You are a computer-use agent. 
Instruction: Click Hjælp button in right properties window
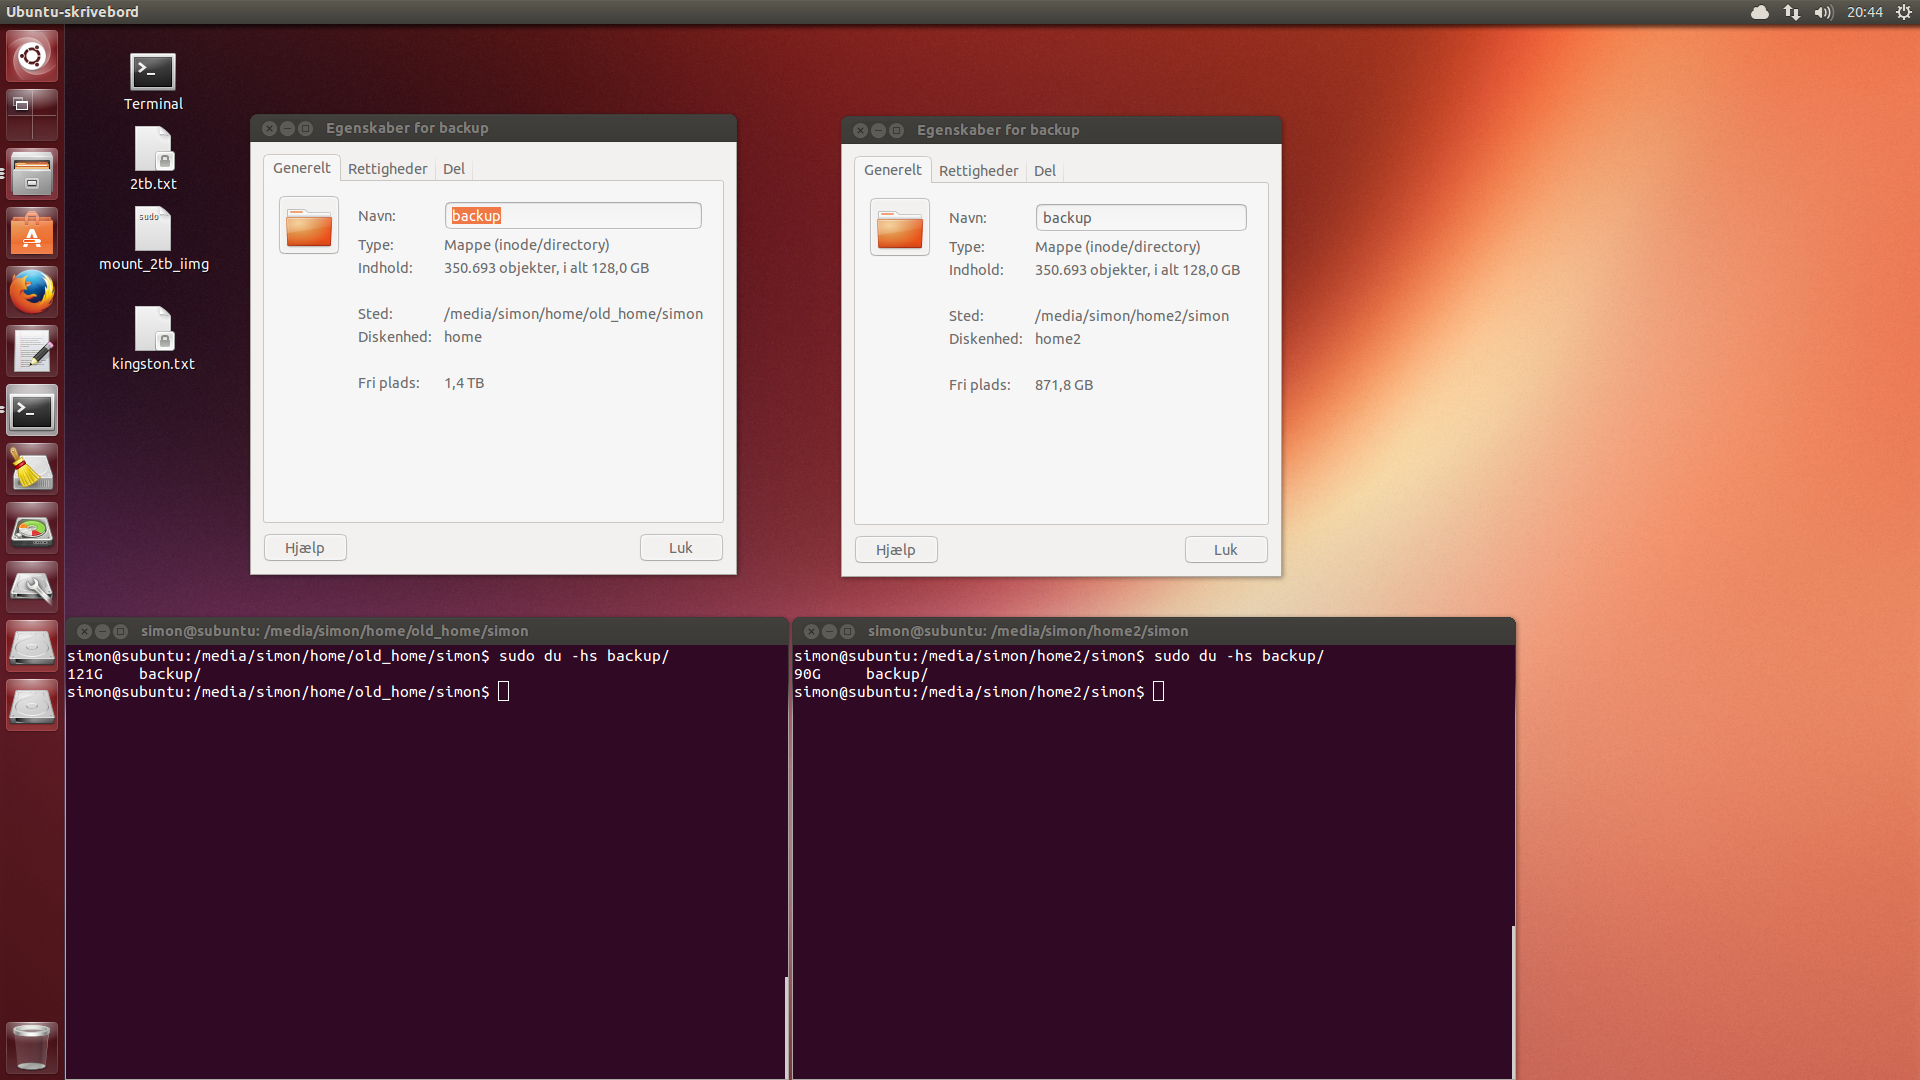click(x=896, y=550)
